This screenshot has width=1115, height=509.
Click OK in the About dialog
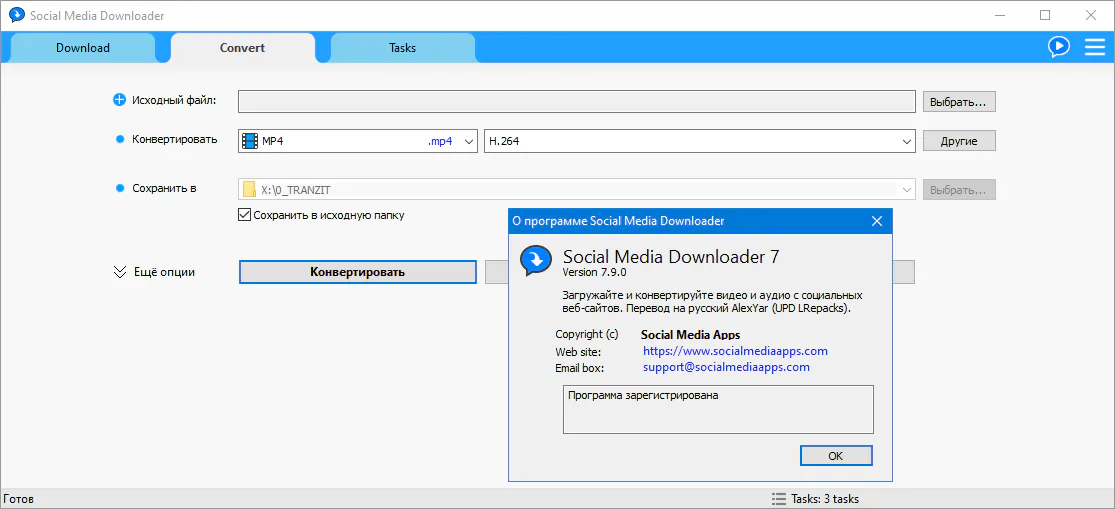836,455
